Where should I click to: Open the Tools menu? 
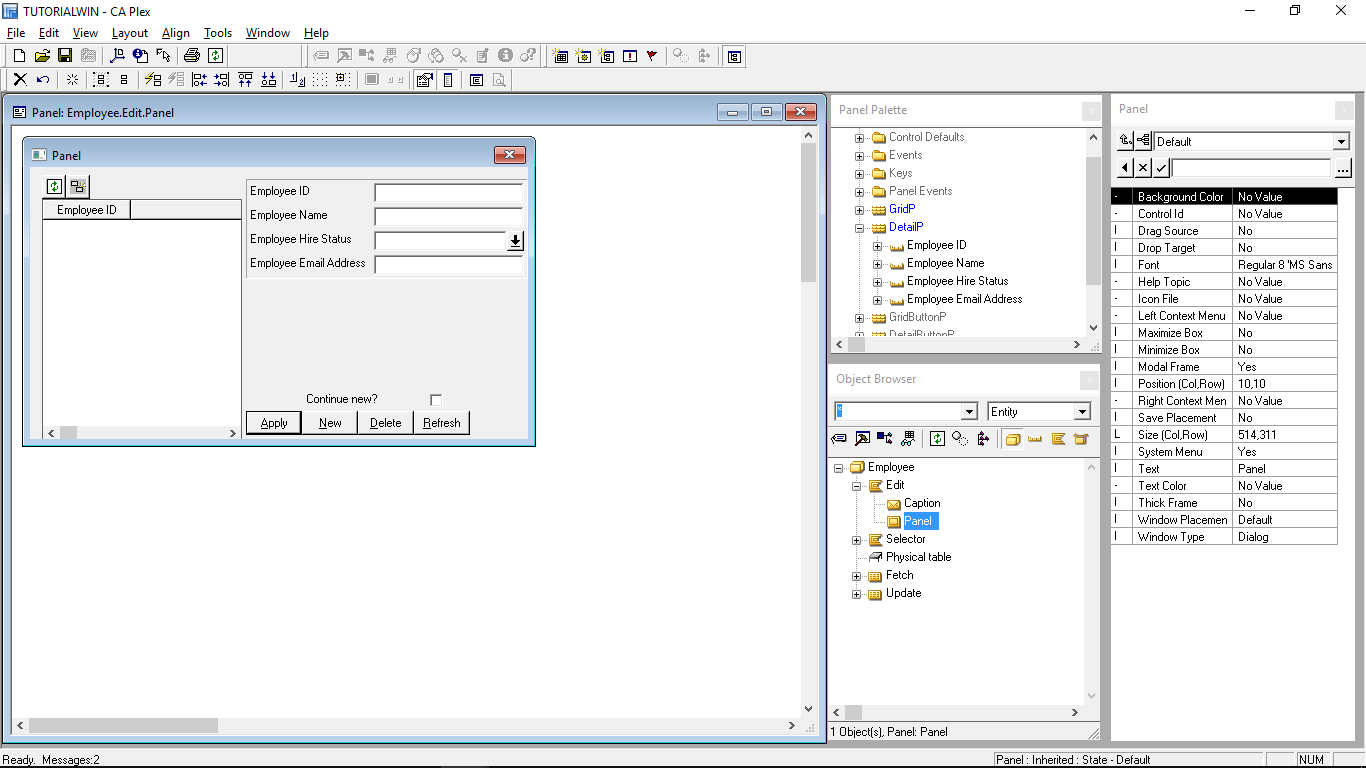pos(217,32)
